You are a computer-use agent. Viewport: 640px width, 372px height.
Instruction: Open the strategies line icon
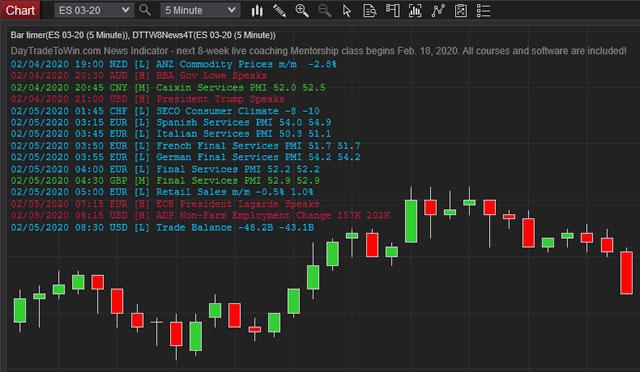pyautogui.click(x=438, y=11)
